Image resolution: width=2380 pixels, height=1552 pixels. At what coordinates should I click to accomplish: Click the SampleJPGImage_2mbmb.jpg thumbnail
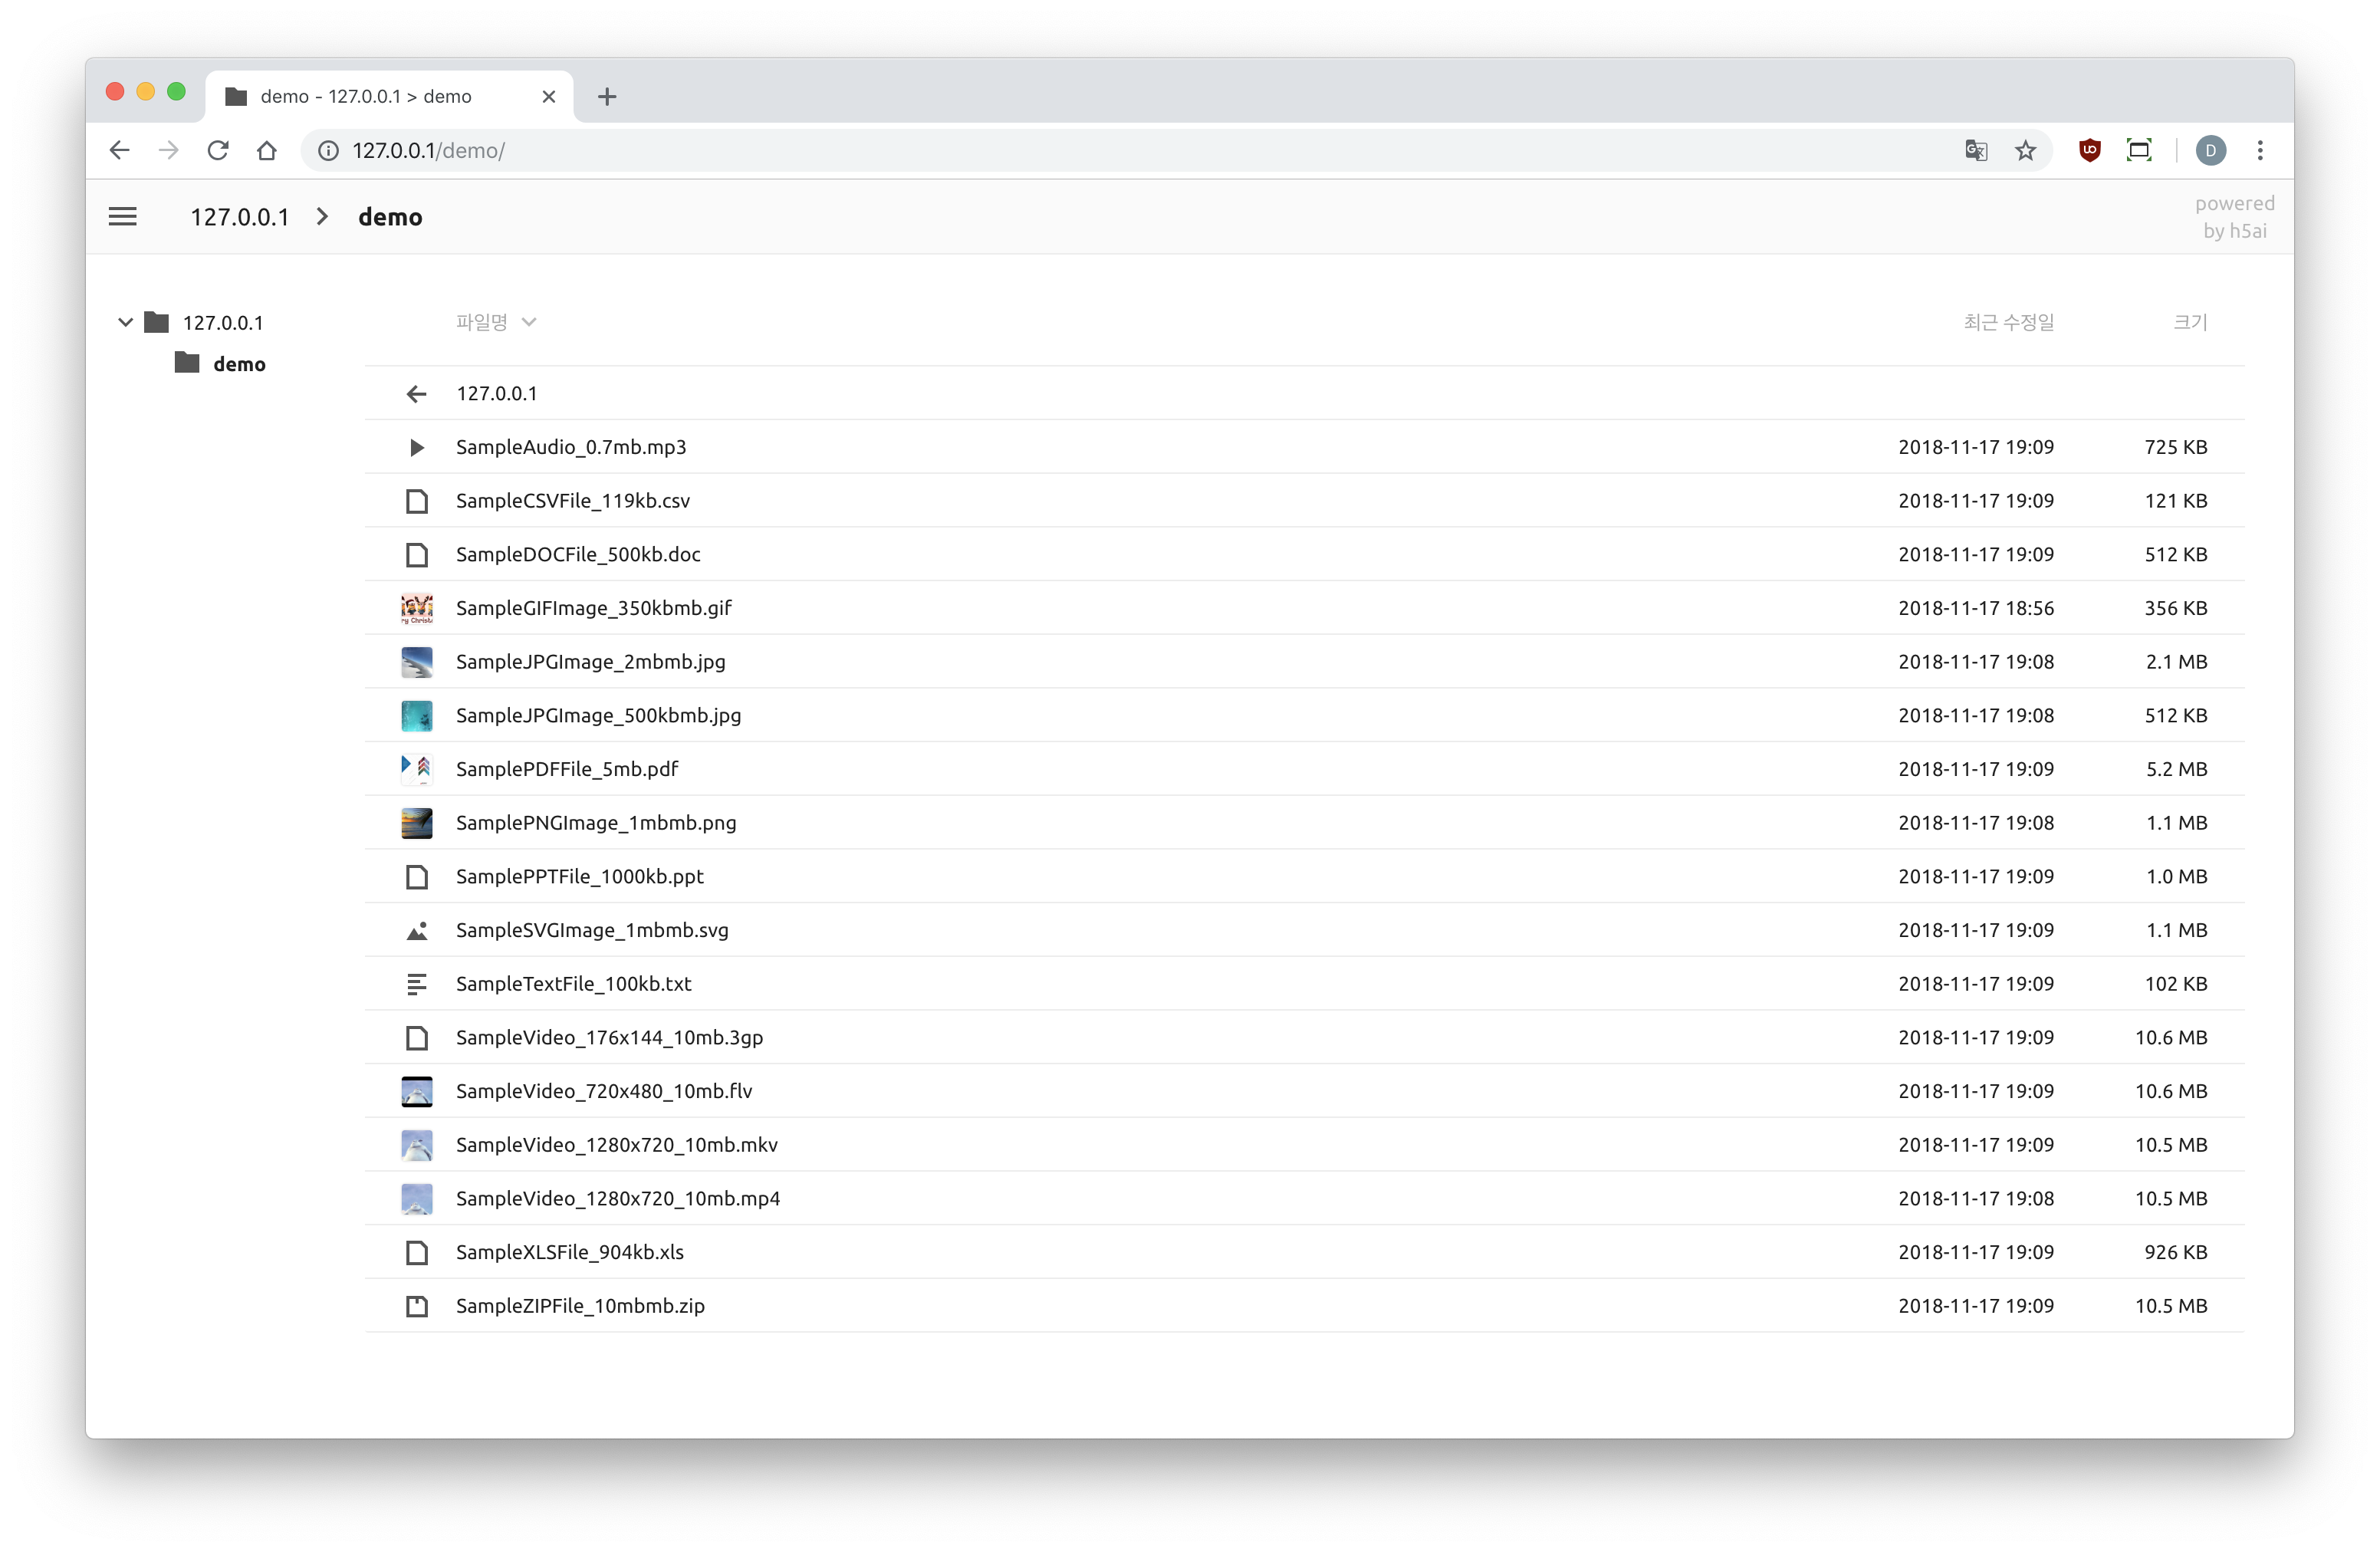point(417,662)
